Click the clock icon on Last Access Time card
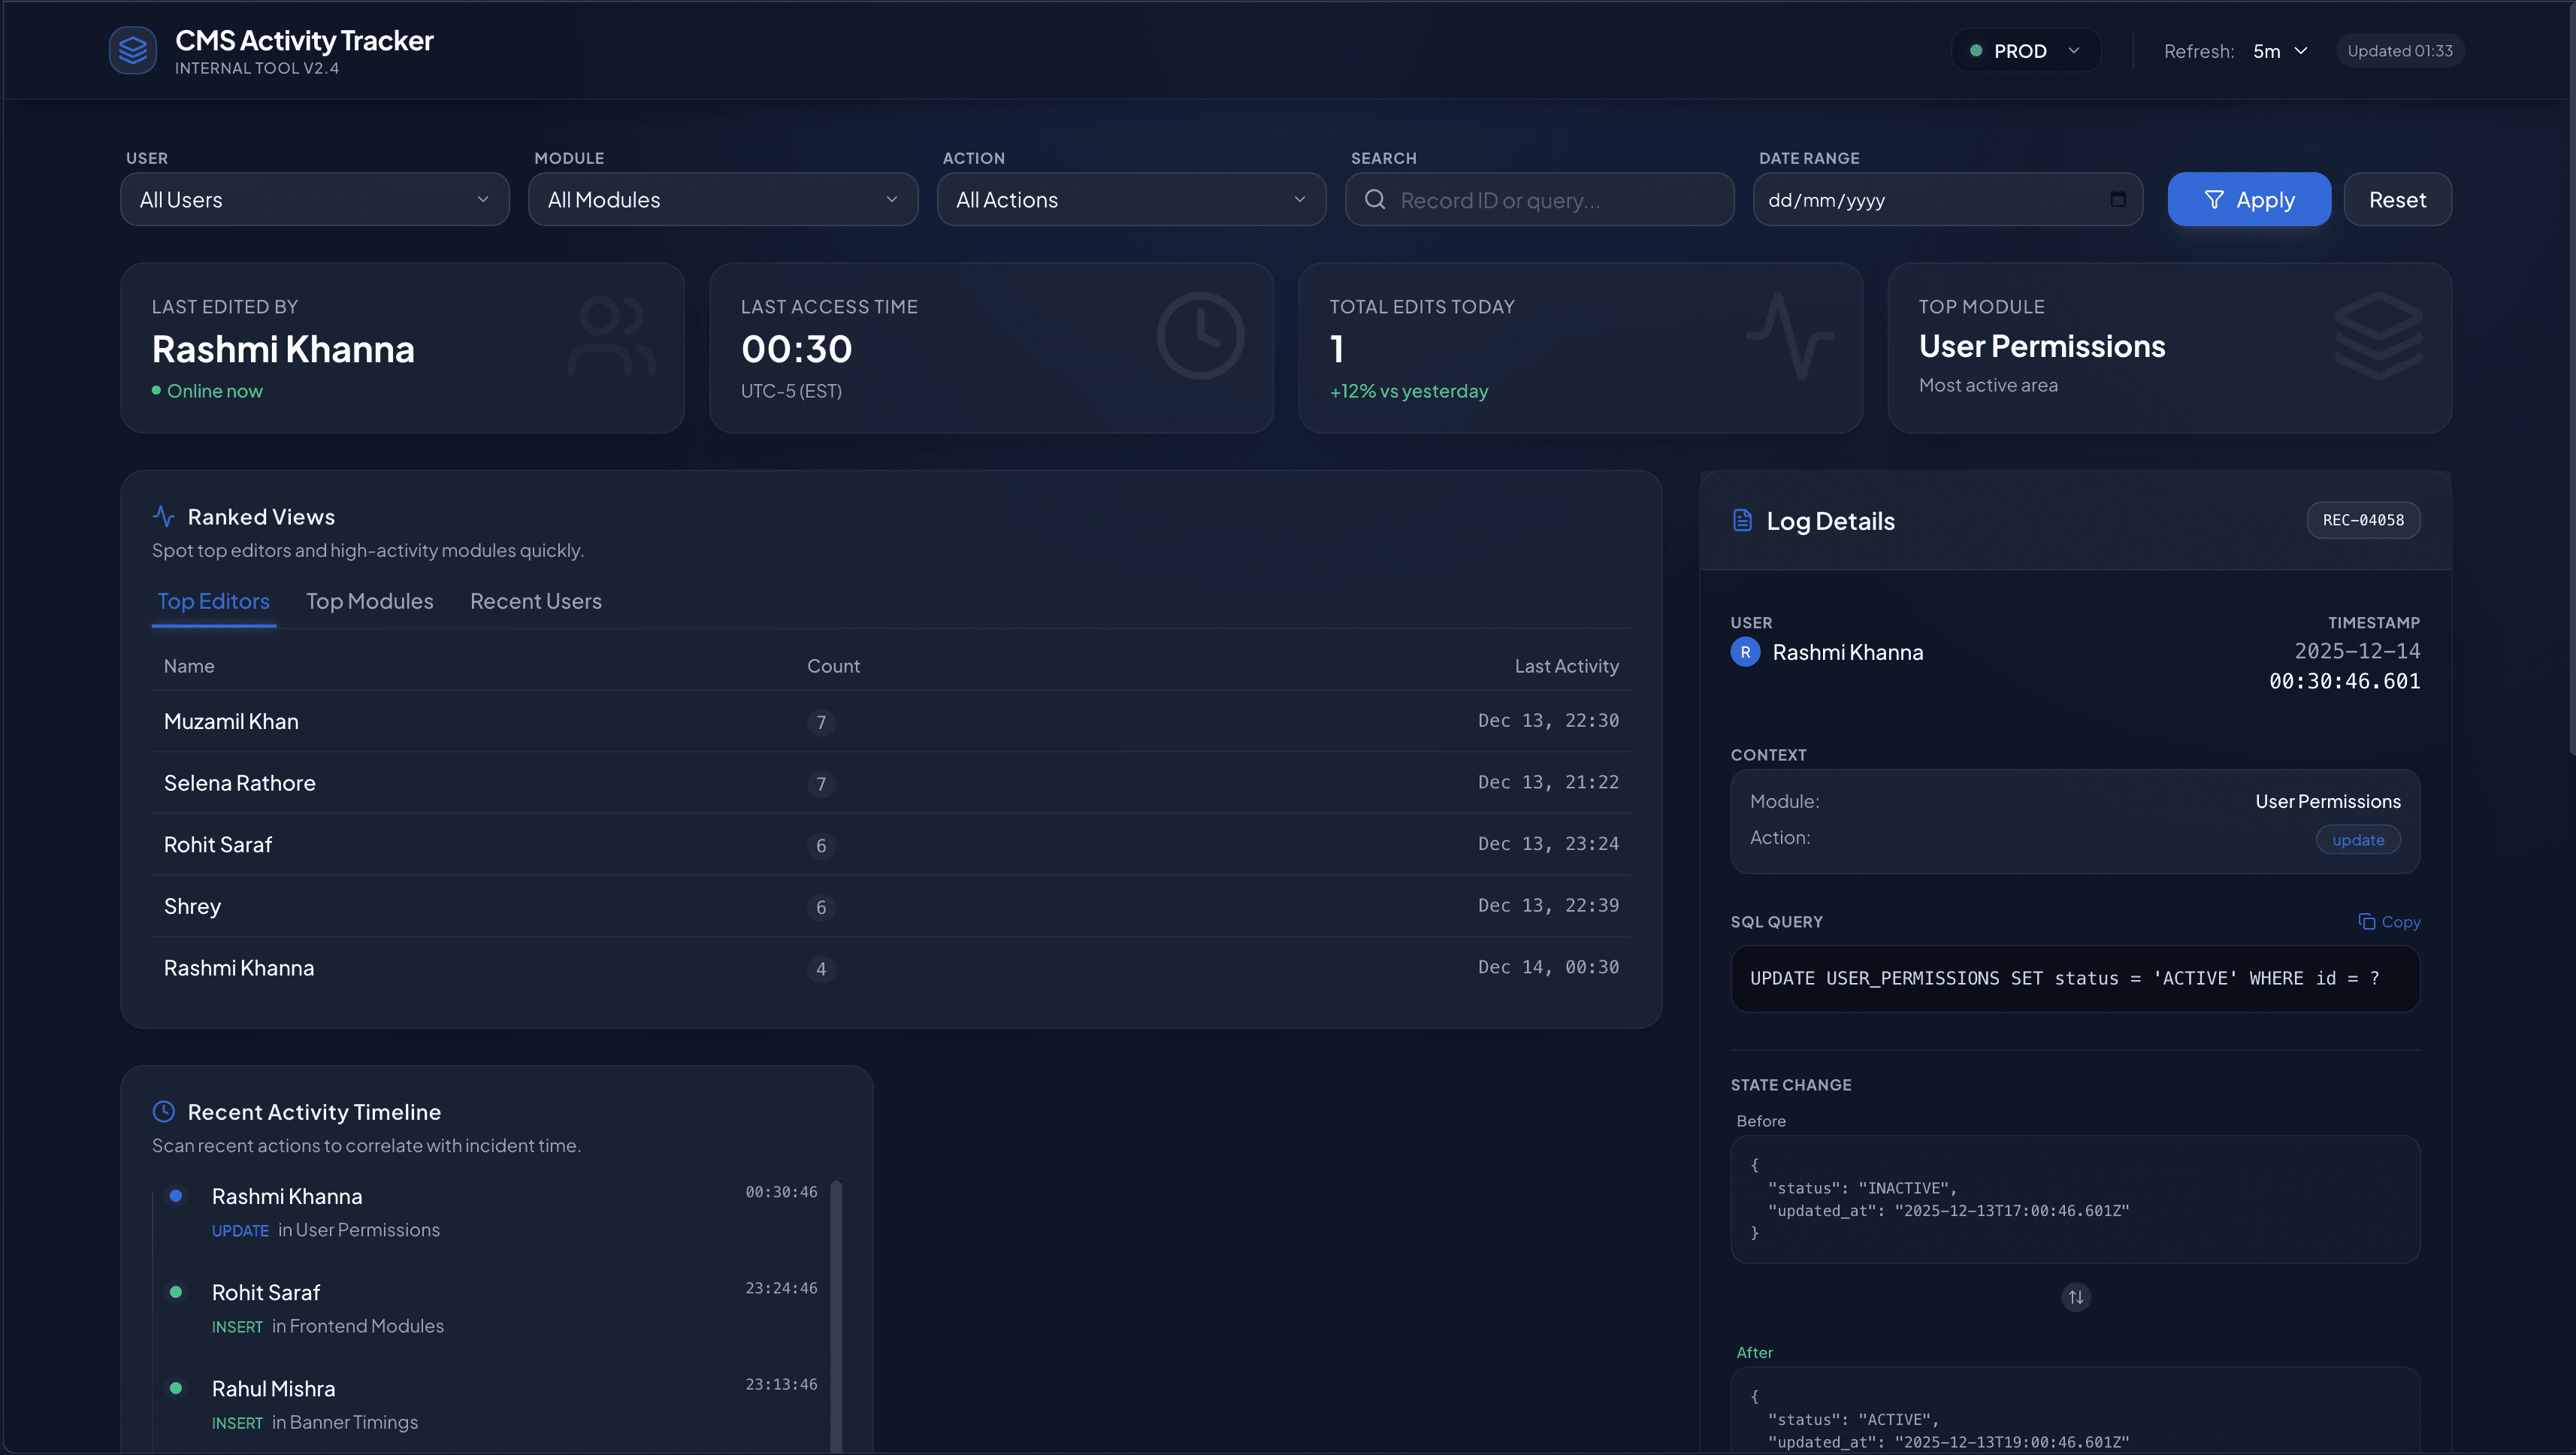Image resolution: width=2576 pixels, height=1455 pixels. [x=1200, y=336]
